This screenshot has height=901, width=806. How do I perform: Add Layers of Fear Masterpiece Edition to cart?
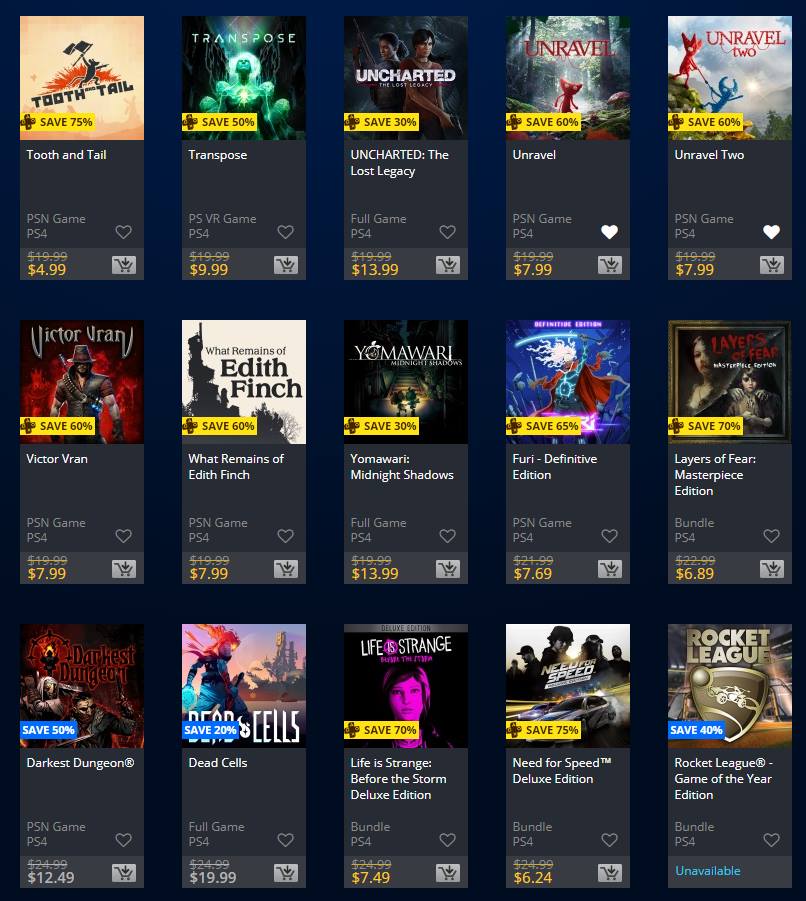point(772,569)
